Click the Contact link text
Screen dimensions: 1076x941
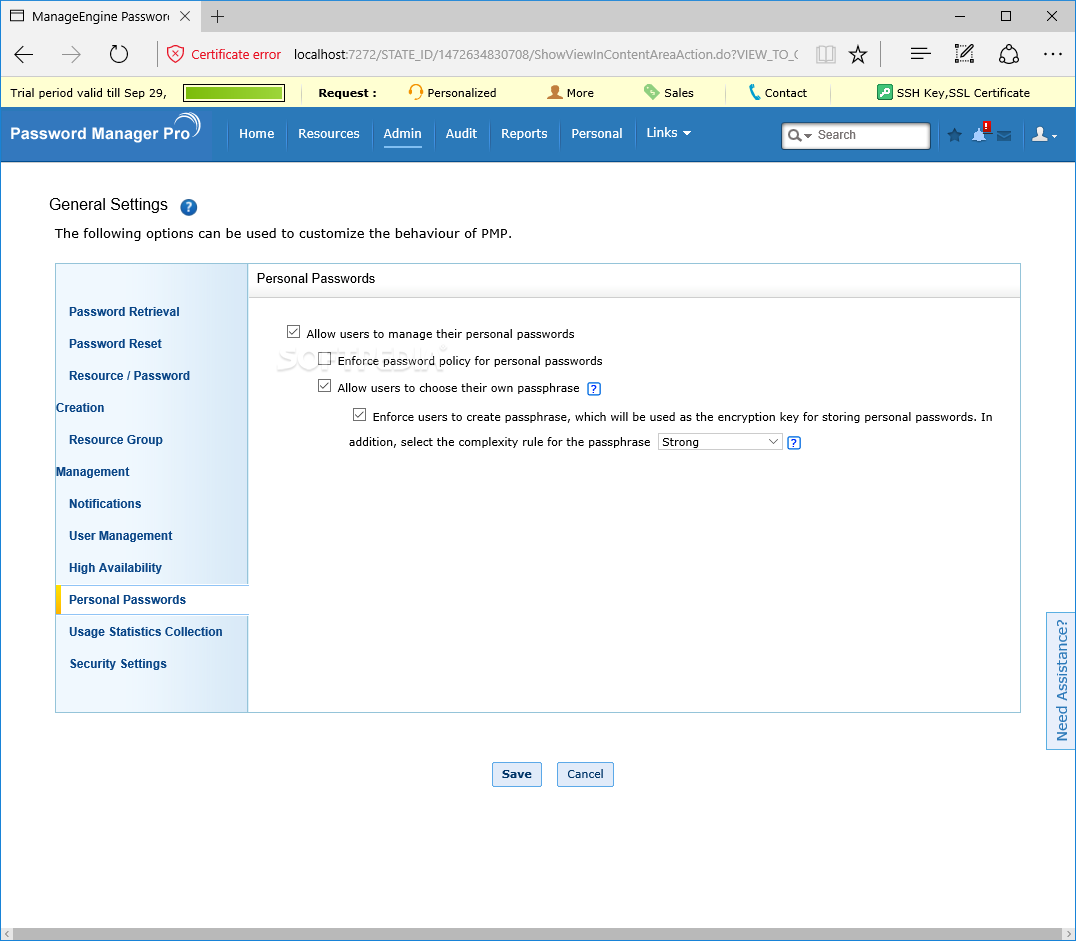point(786,93)
